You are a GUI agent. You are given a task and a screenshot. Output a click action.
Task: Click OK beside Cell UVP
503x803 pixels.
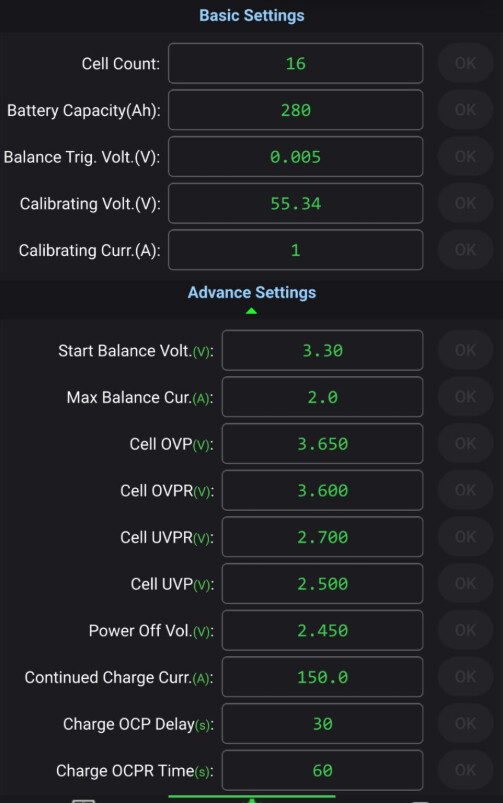465,583
